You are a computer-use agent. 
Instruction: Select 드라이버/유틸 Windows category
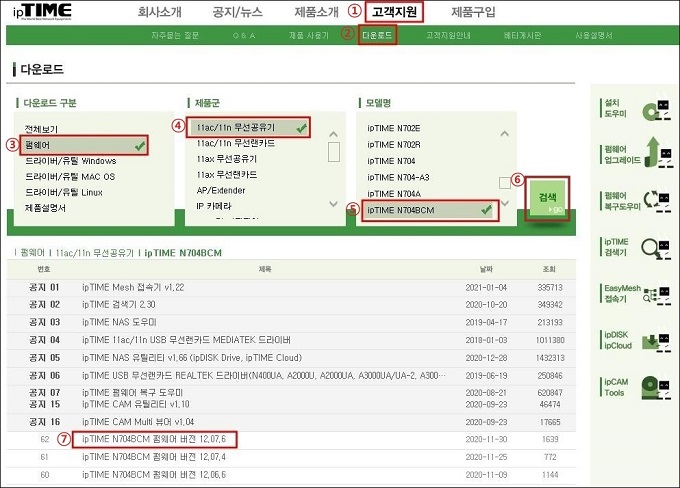(71, 161)
